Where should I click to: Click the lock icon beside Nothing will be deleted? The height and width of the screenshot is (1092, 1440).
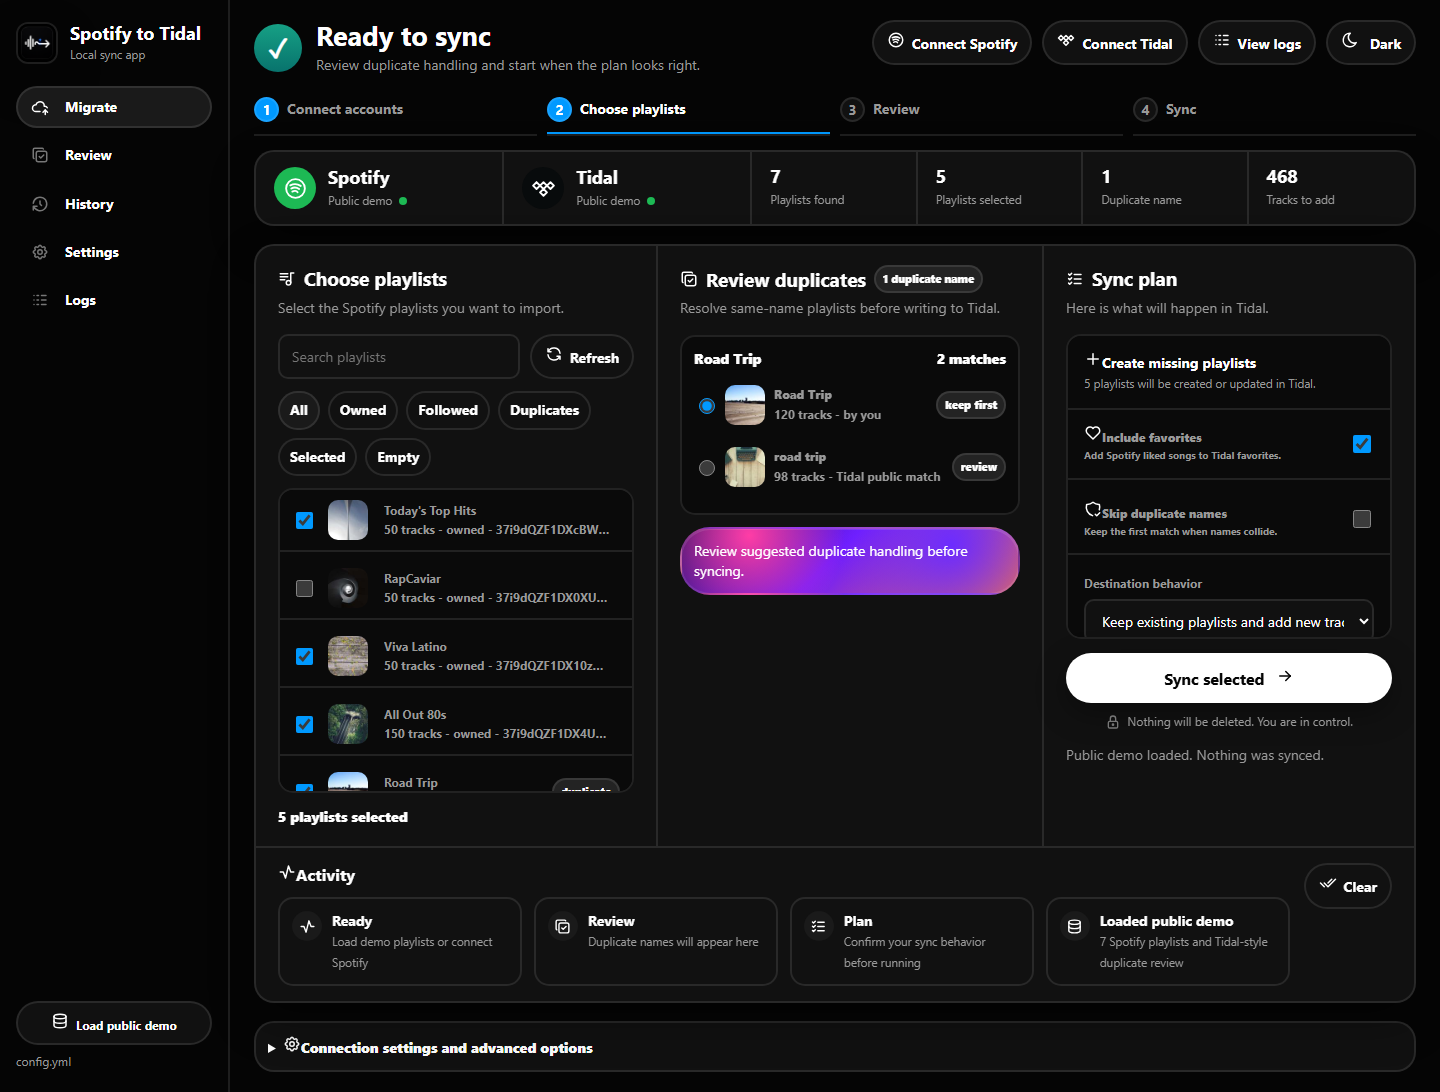click(1113, 722)
